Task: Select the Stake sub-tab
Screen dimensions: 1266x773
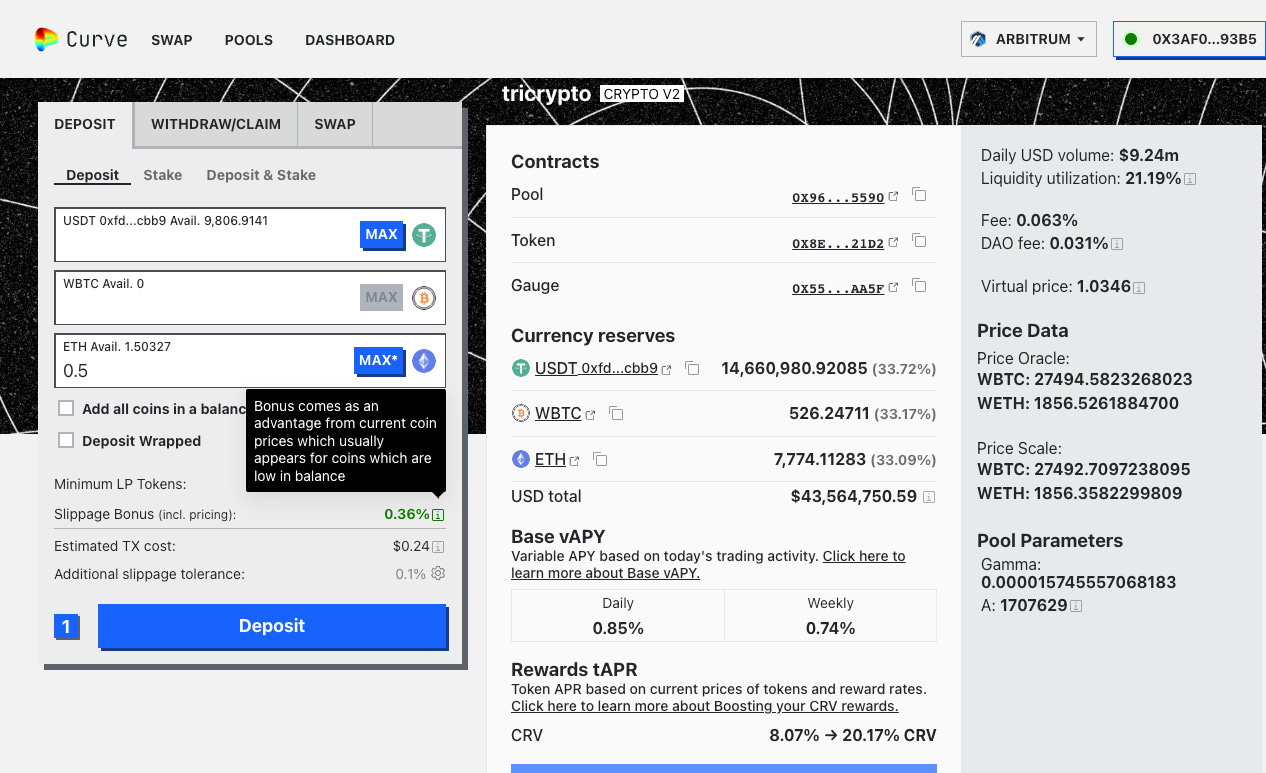Action: coord(163,175)
